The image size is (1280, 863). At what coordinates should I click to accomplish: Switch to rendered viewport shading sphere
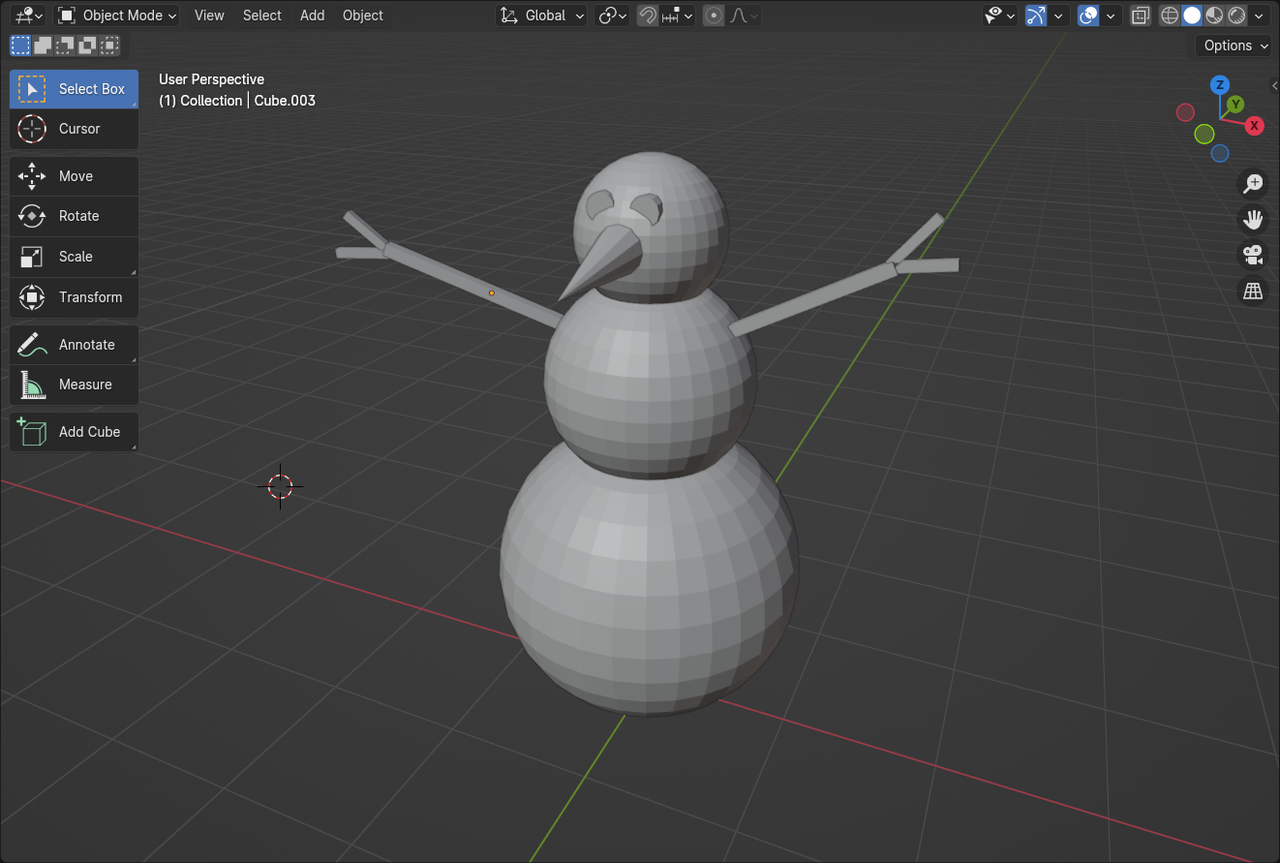[x=1236, y=15]
